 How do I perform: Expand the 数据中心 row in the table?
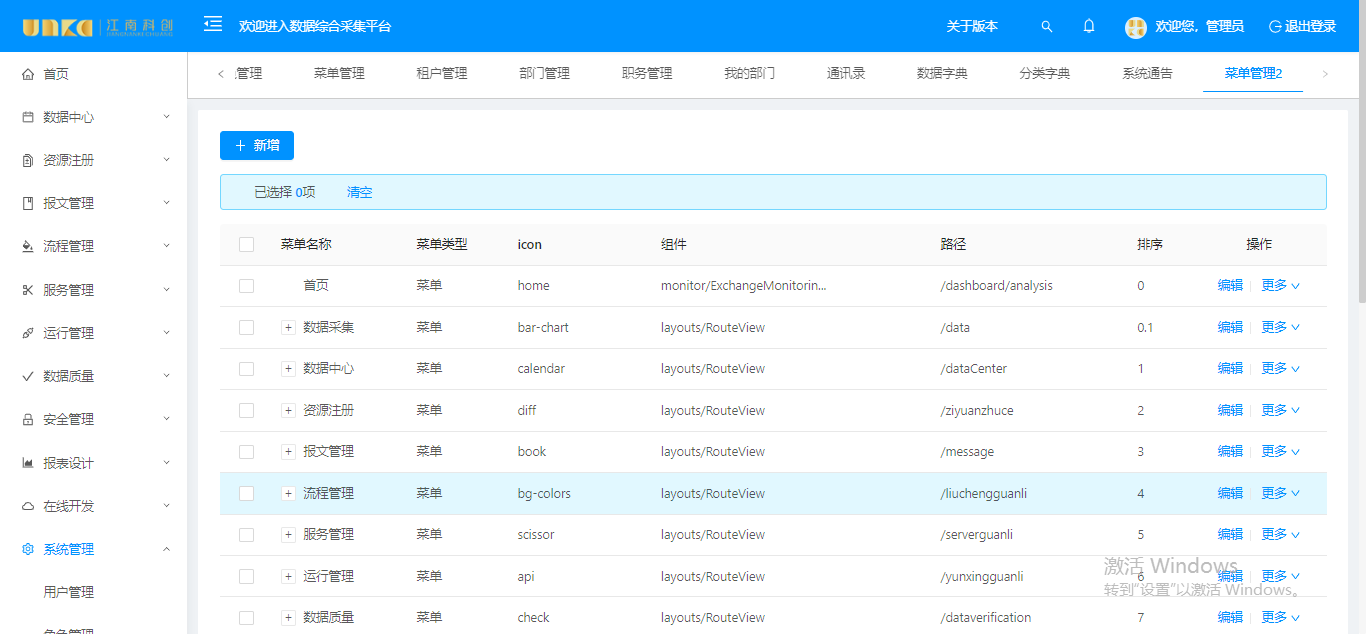(288, 369)
